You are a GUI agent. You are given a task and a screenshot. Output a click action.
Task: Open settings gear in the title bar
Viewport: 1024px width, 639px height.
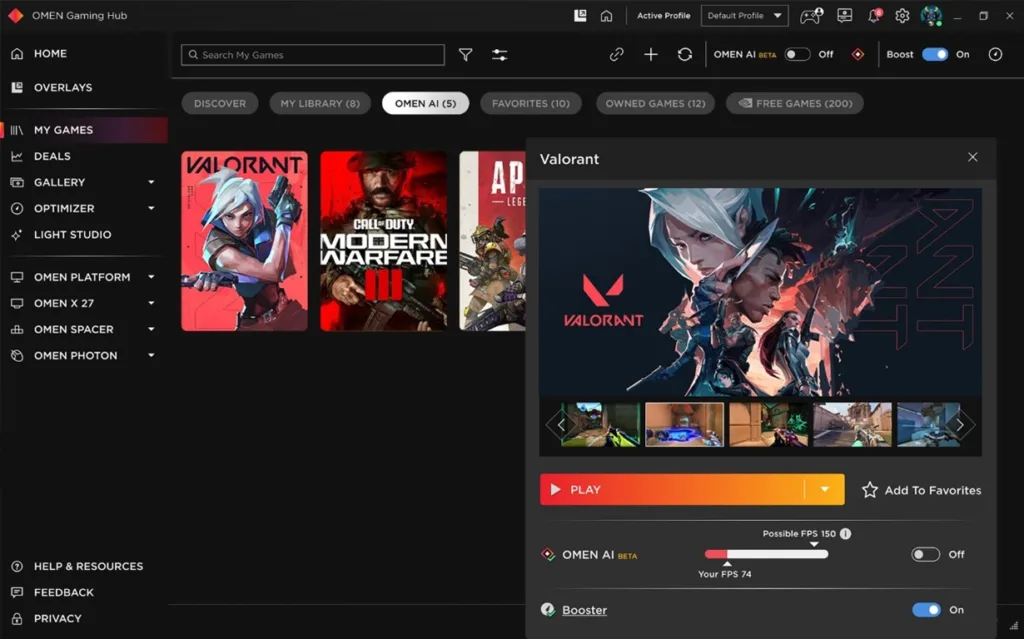tap(902, 16)
